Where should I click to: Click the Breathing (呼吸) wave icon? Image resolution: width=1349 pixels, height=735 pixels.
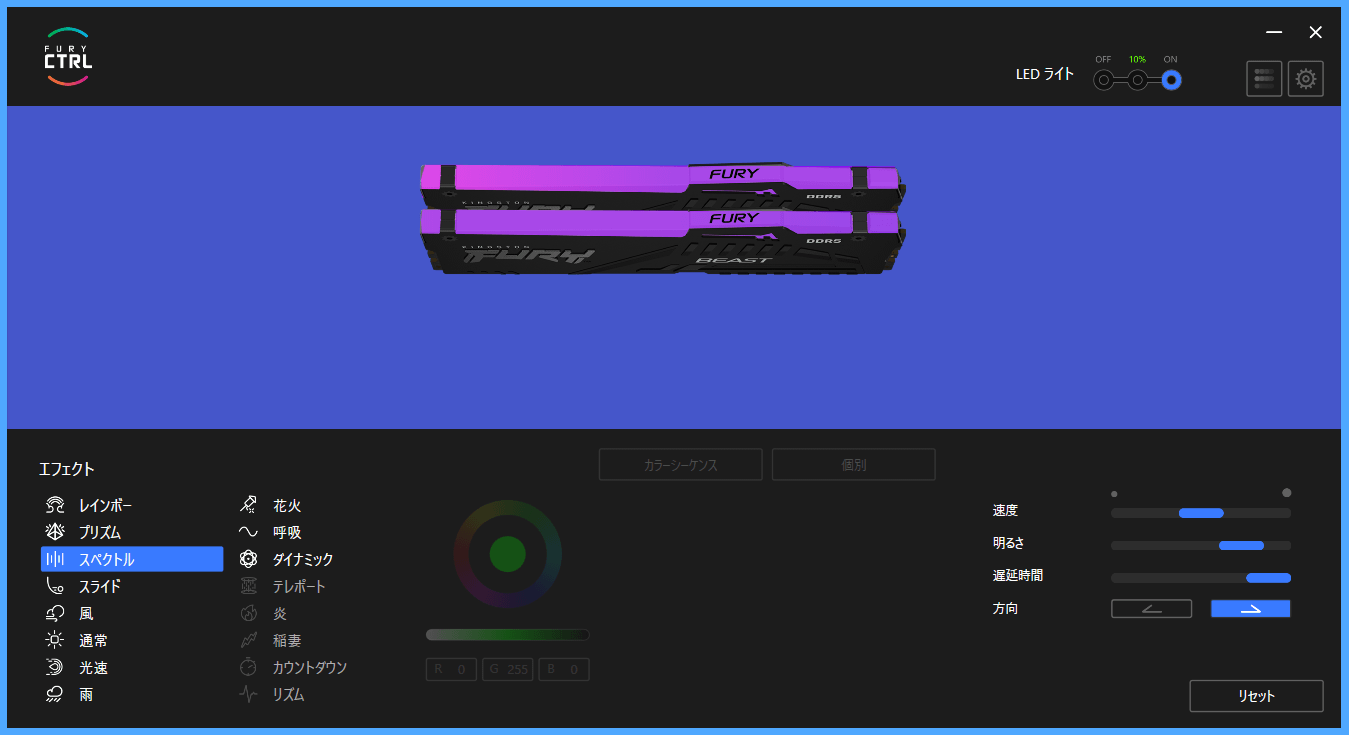249,533
